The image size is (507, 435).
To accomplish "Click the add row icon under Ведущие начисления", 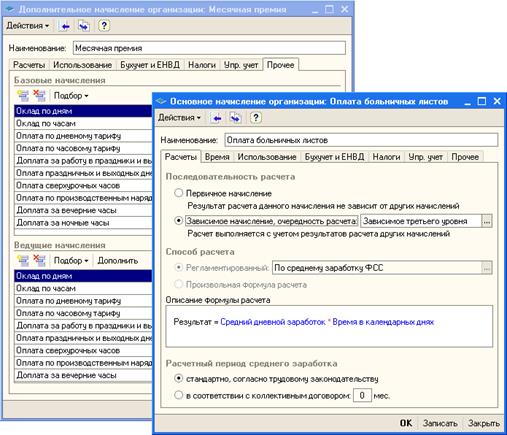I will 23,261.
